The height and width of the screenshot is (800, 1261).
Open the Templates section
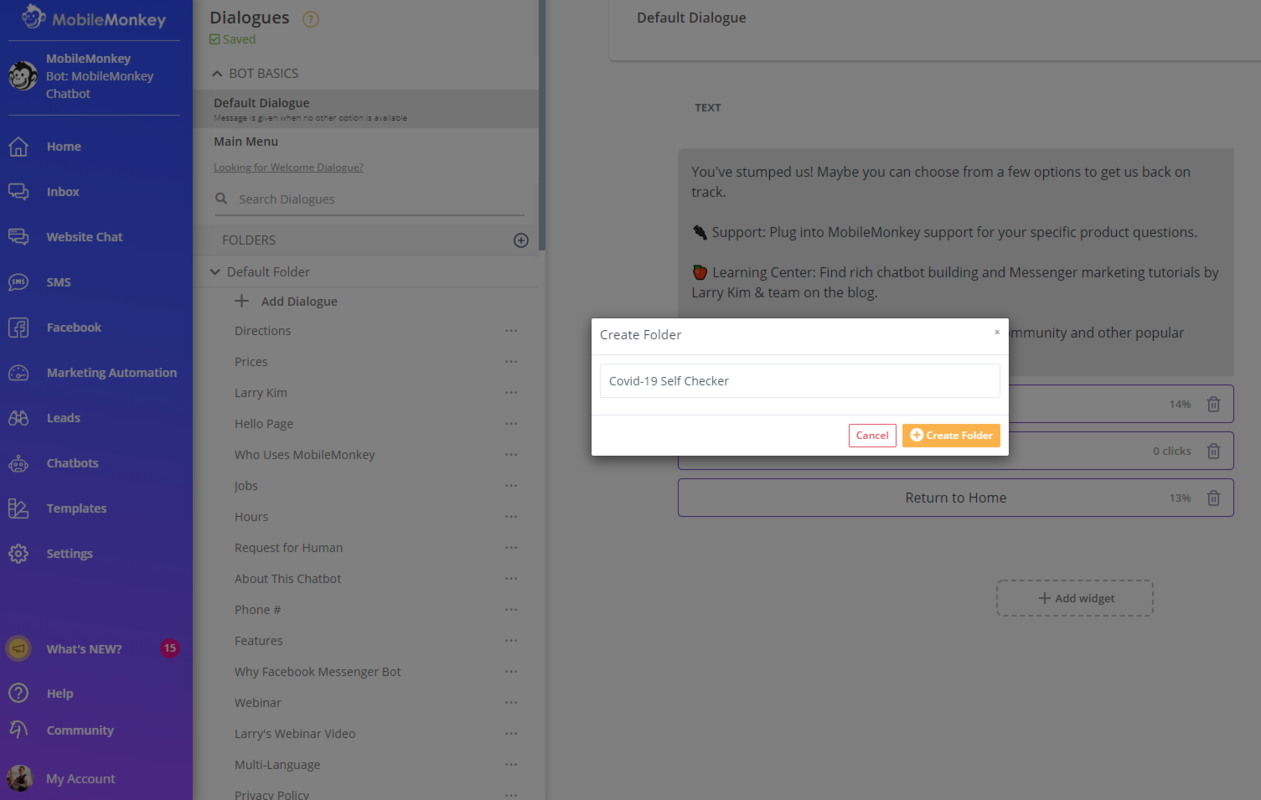click(x=77, y=508)
